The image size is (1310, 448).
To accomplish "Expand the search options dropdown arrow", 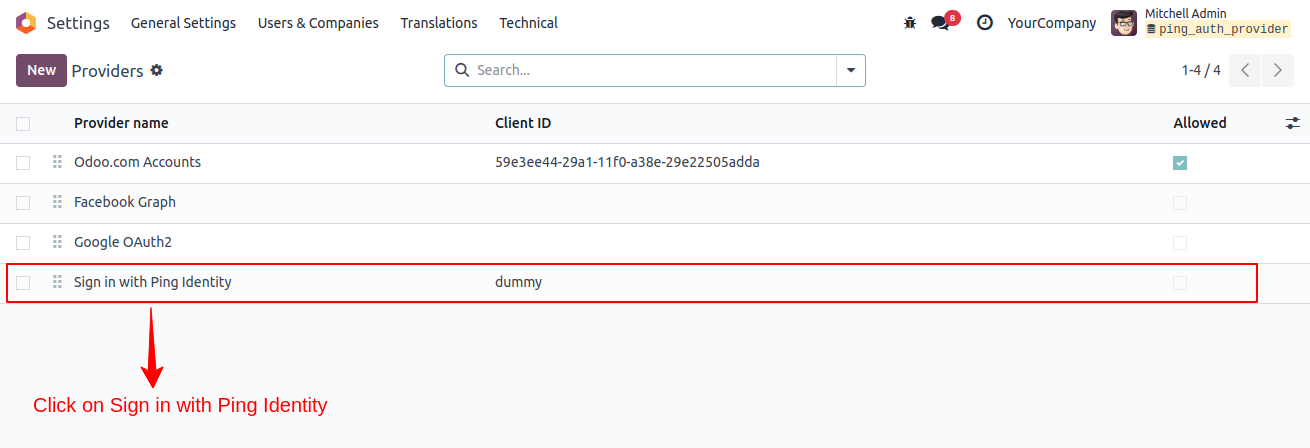I will (851, 70).
